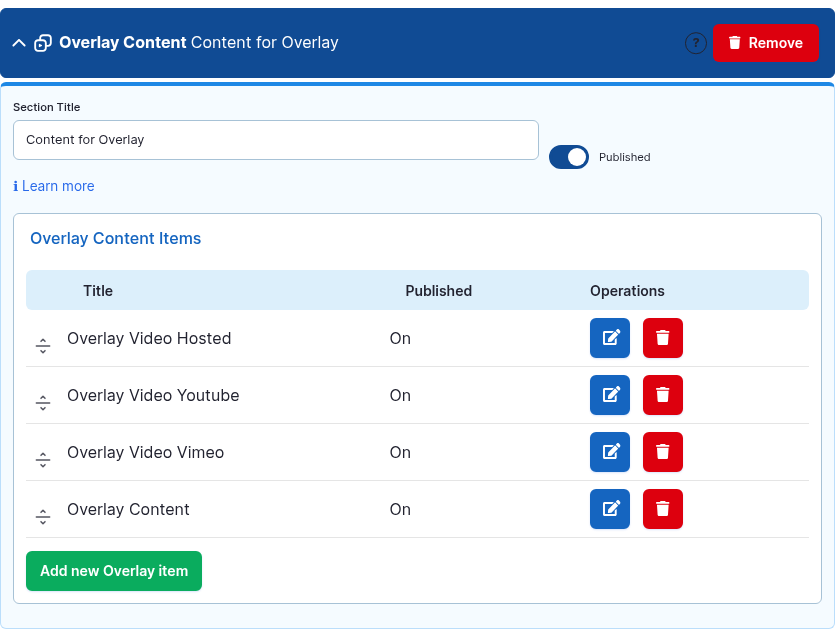The height and width of the screenshot is (629, 835).
Task: Click On status for Overlay Video Youtube
Action: 400,396
